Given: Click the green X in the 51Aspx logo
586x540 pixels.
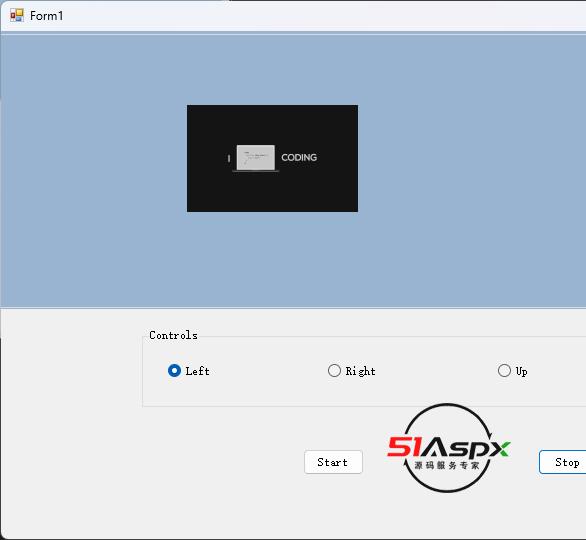Looking at the screenshot, I should (x=499, y=448).
